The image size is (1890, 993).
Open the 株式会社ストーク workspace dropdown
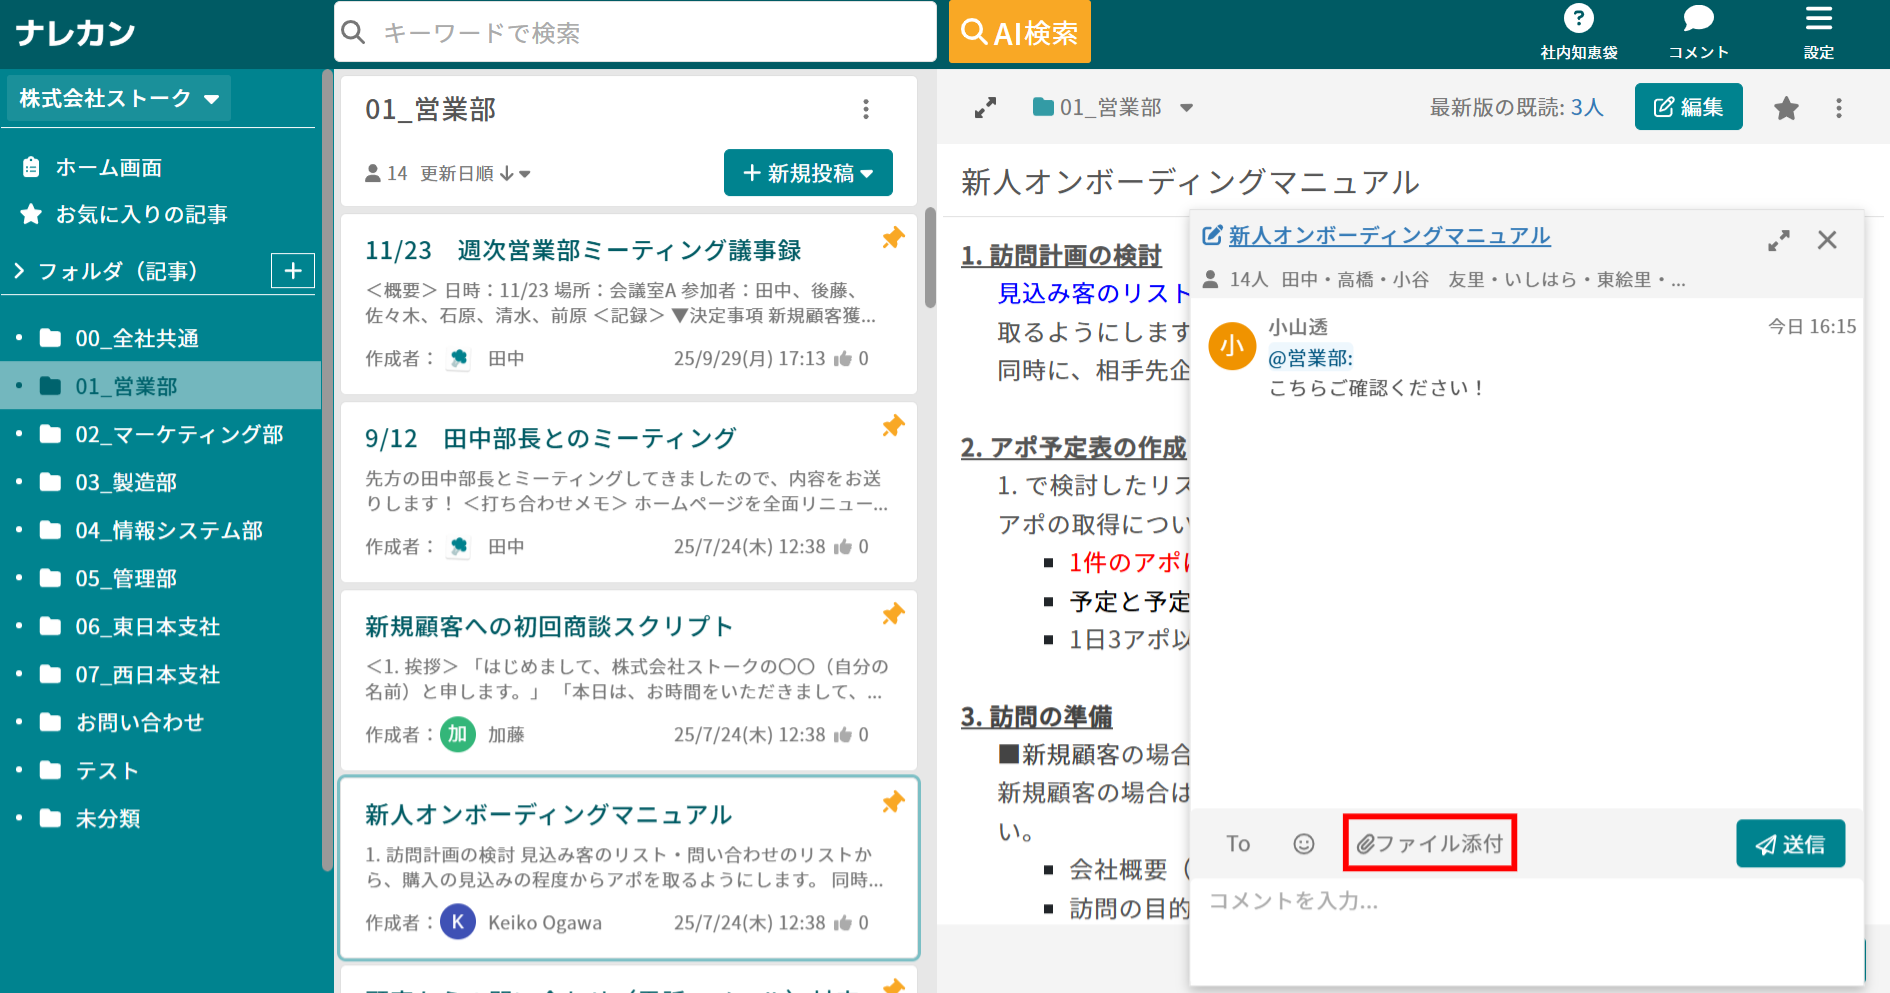pos(118,98)
